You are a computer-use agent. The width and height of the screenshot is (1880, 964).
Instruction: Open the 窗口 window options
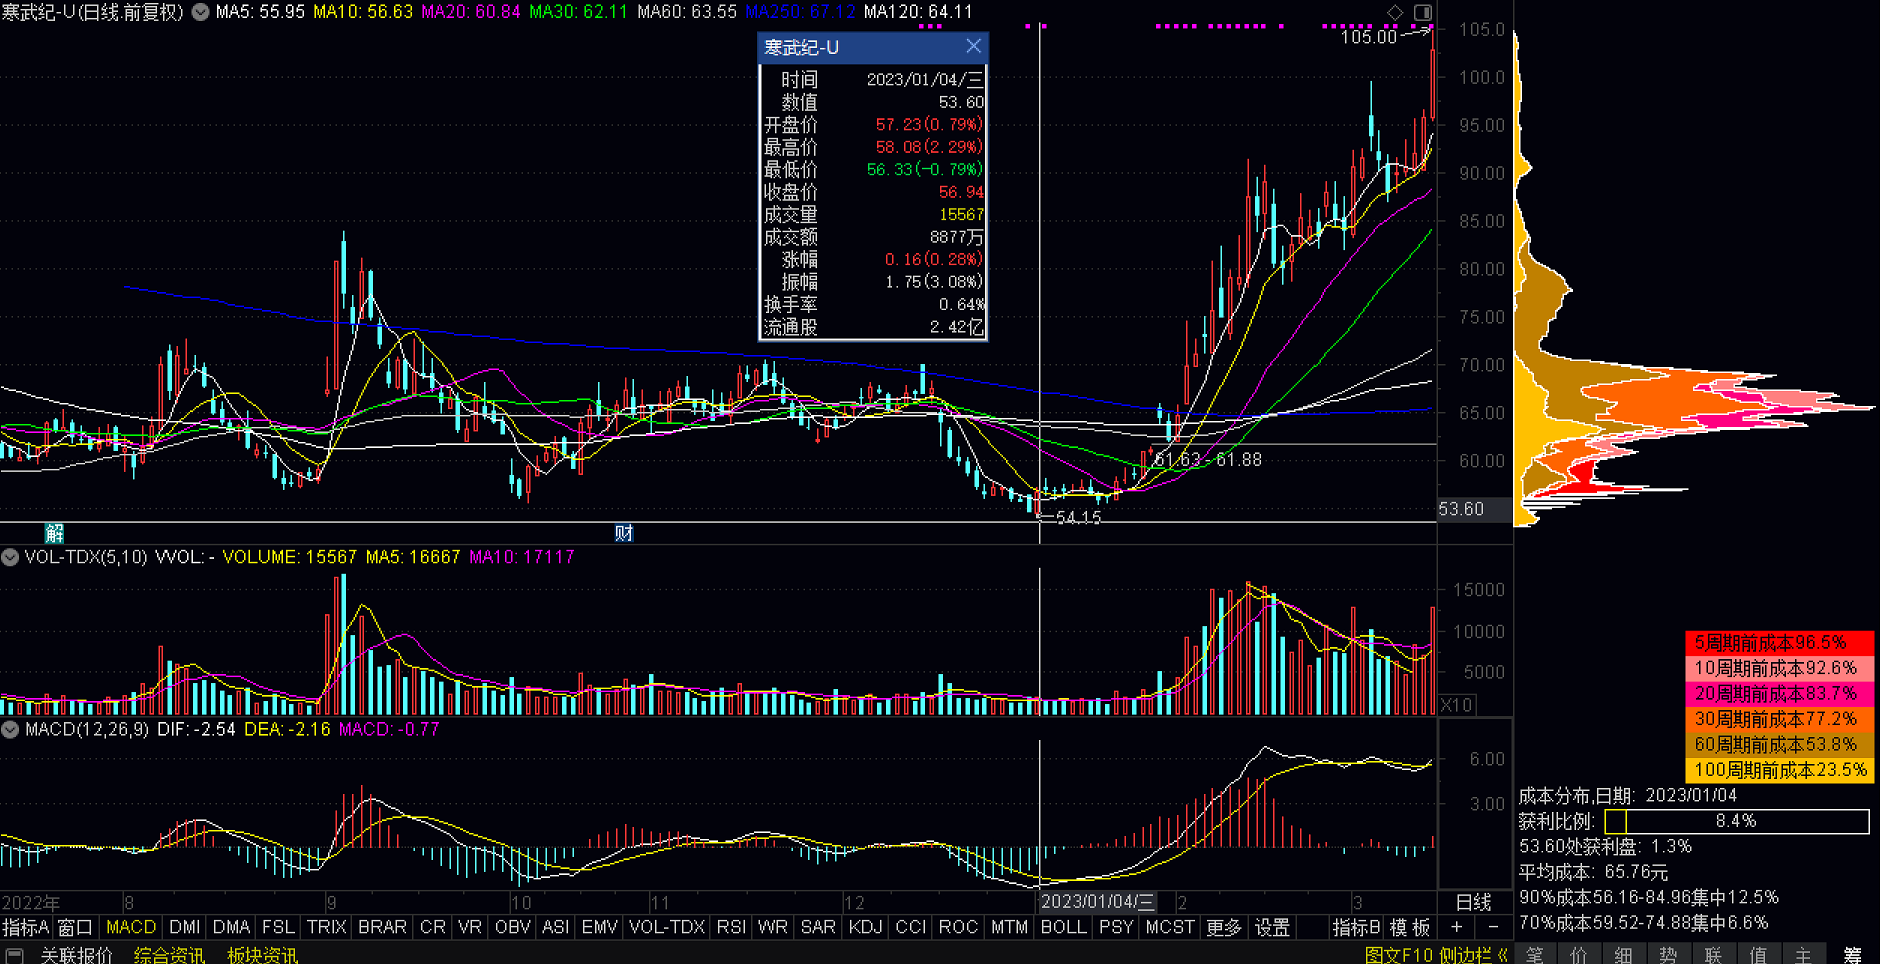click(75, 927)
